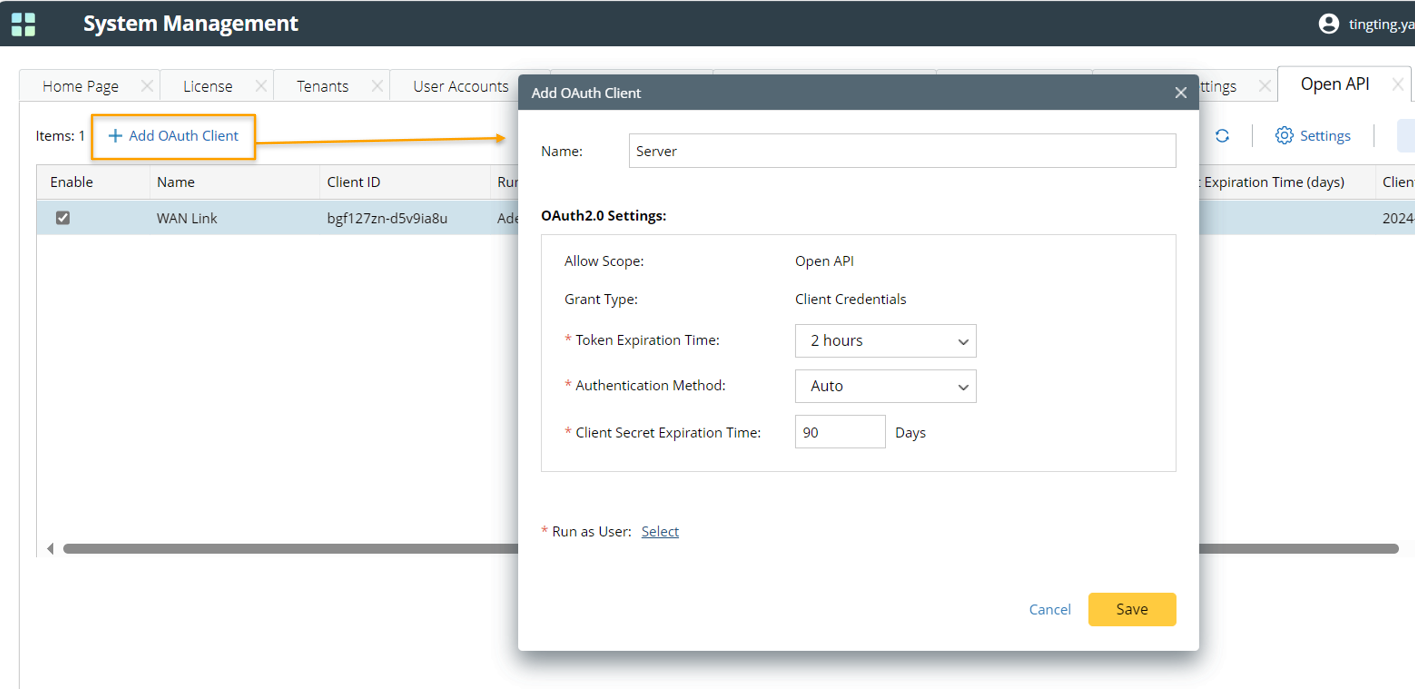
Task: Close the Home Page tab
Action: pyautogui.click(x=147, y=86)
